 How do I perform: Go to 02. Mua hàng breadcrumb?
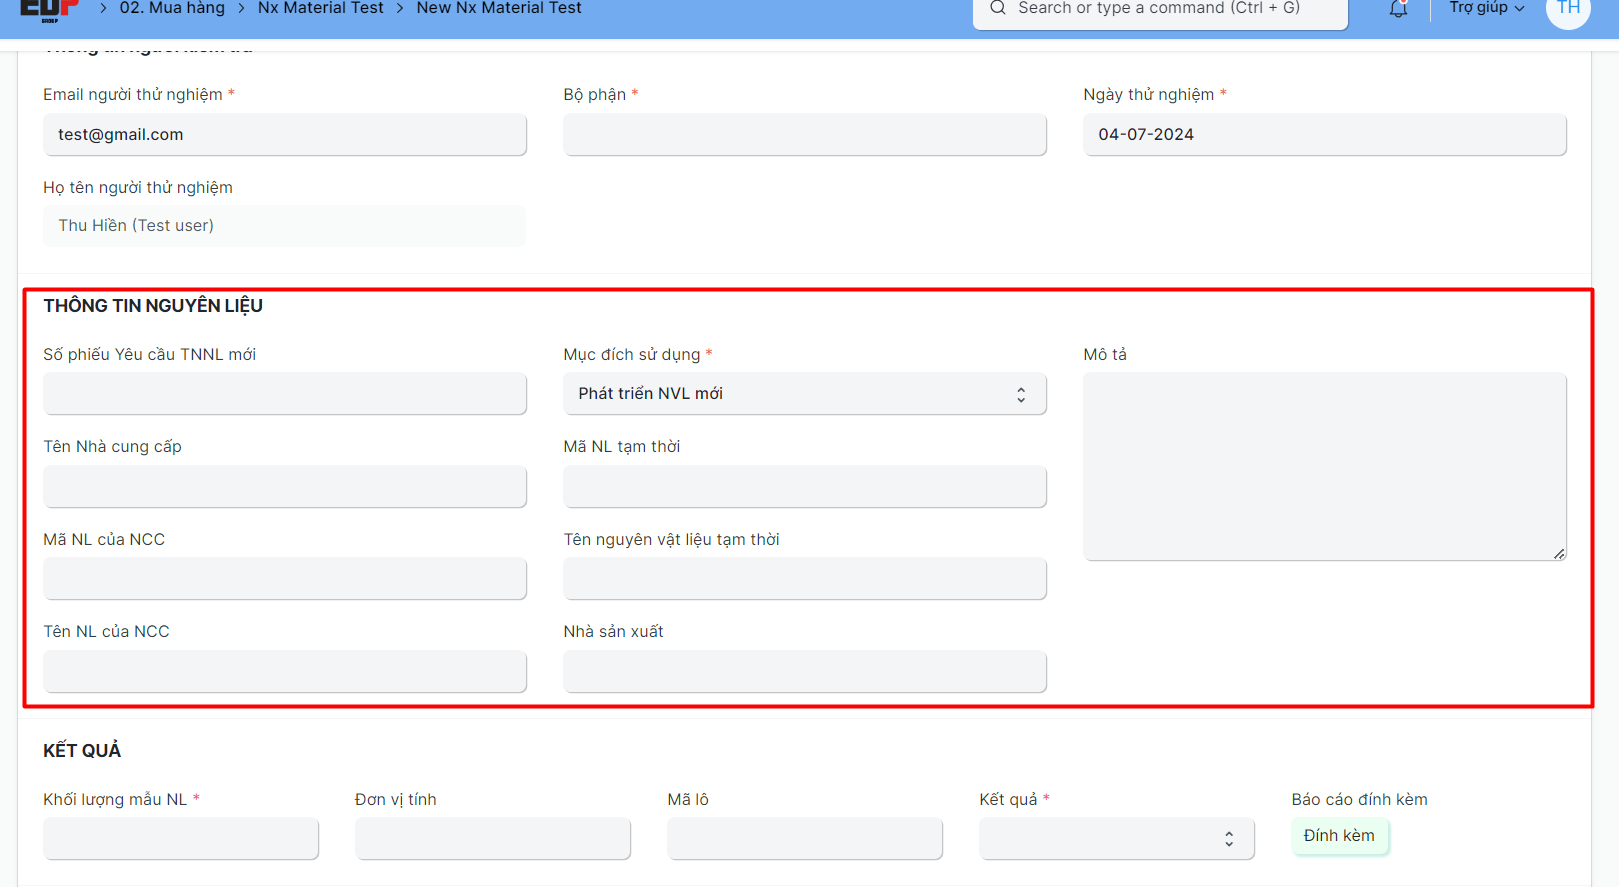(x=172, y=8)
